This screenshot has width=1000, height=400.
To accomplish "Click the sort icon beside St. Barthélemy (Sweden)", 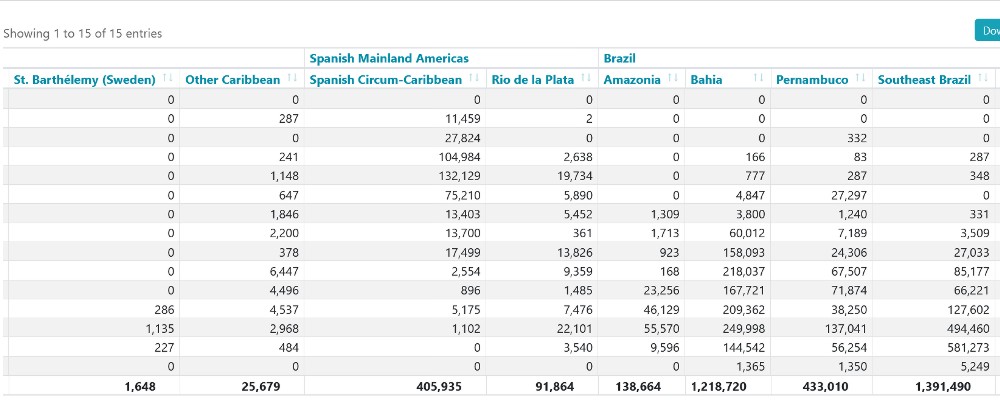I will (168, 79).
